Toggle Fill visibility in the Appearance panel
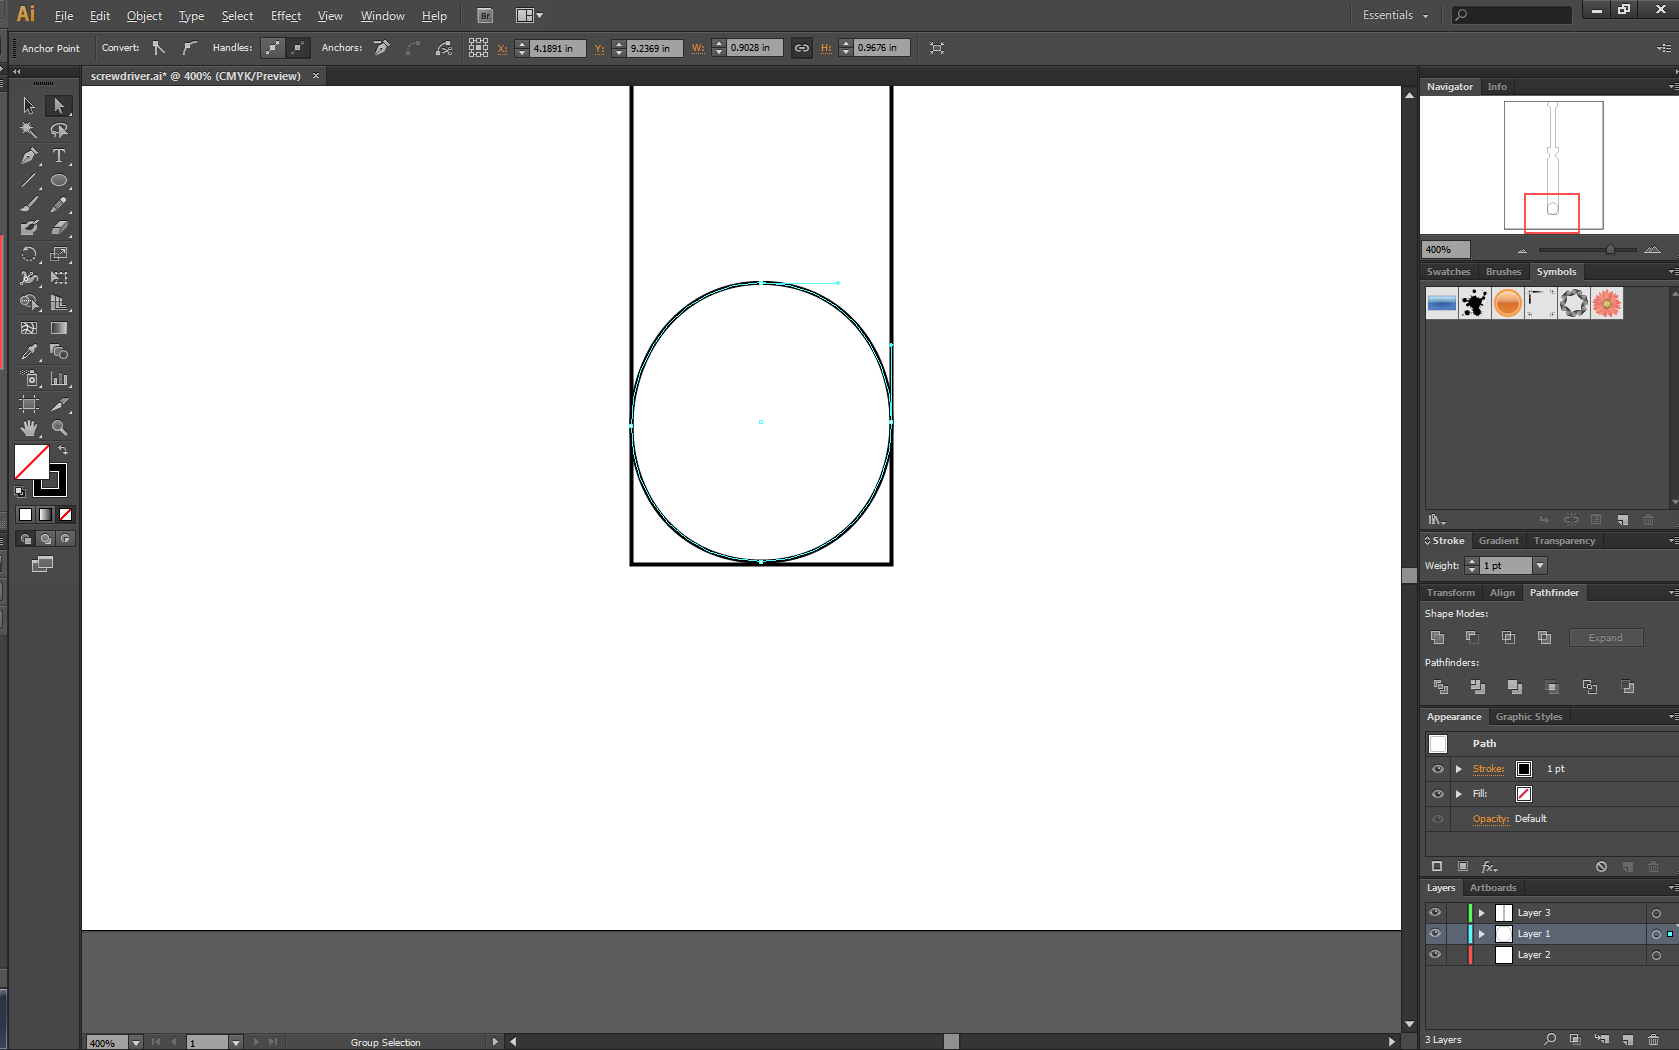This screenshot has width=1679, height=1050. 1437,793
